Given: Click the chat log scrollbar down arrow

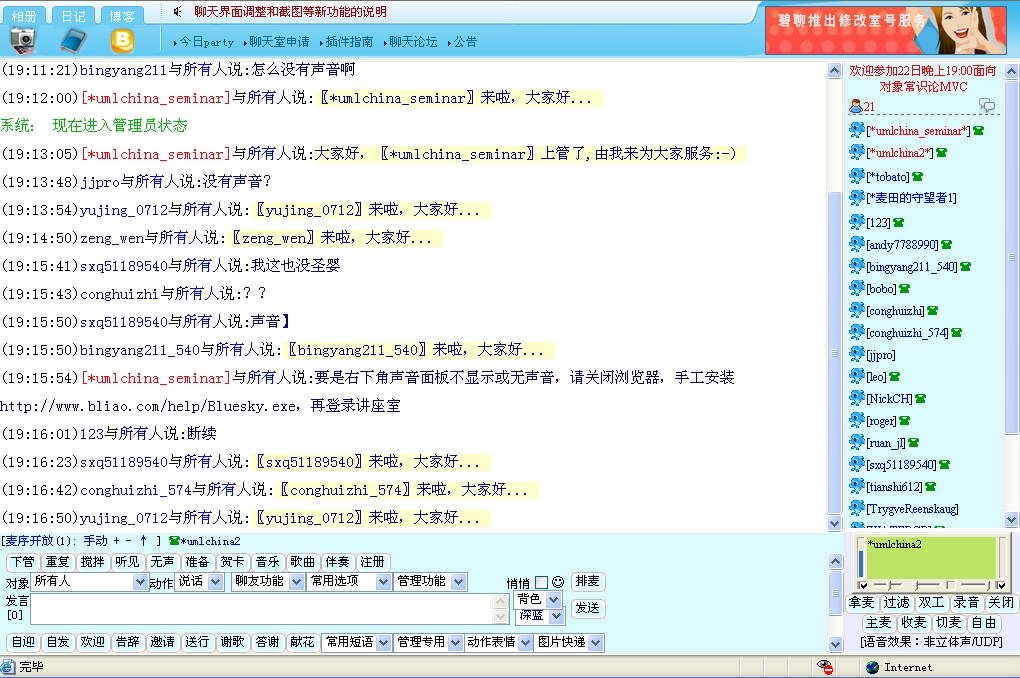Looking at the screenshot, I should coord(835,523).
